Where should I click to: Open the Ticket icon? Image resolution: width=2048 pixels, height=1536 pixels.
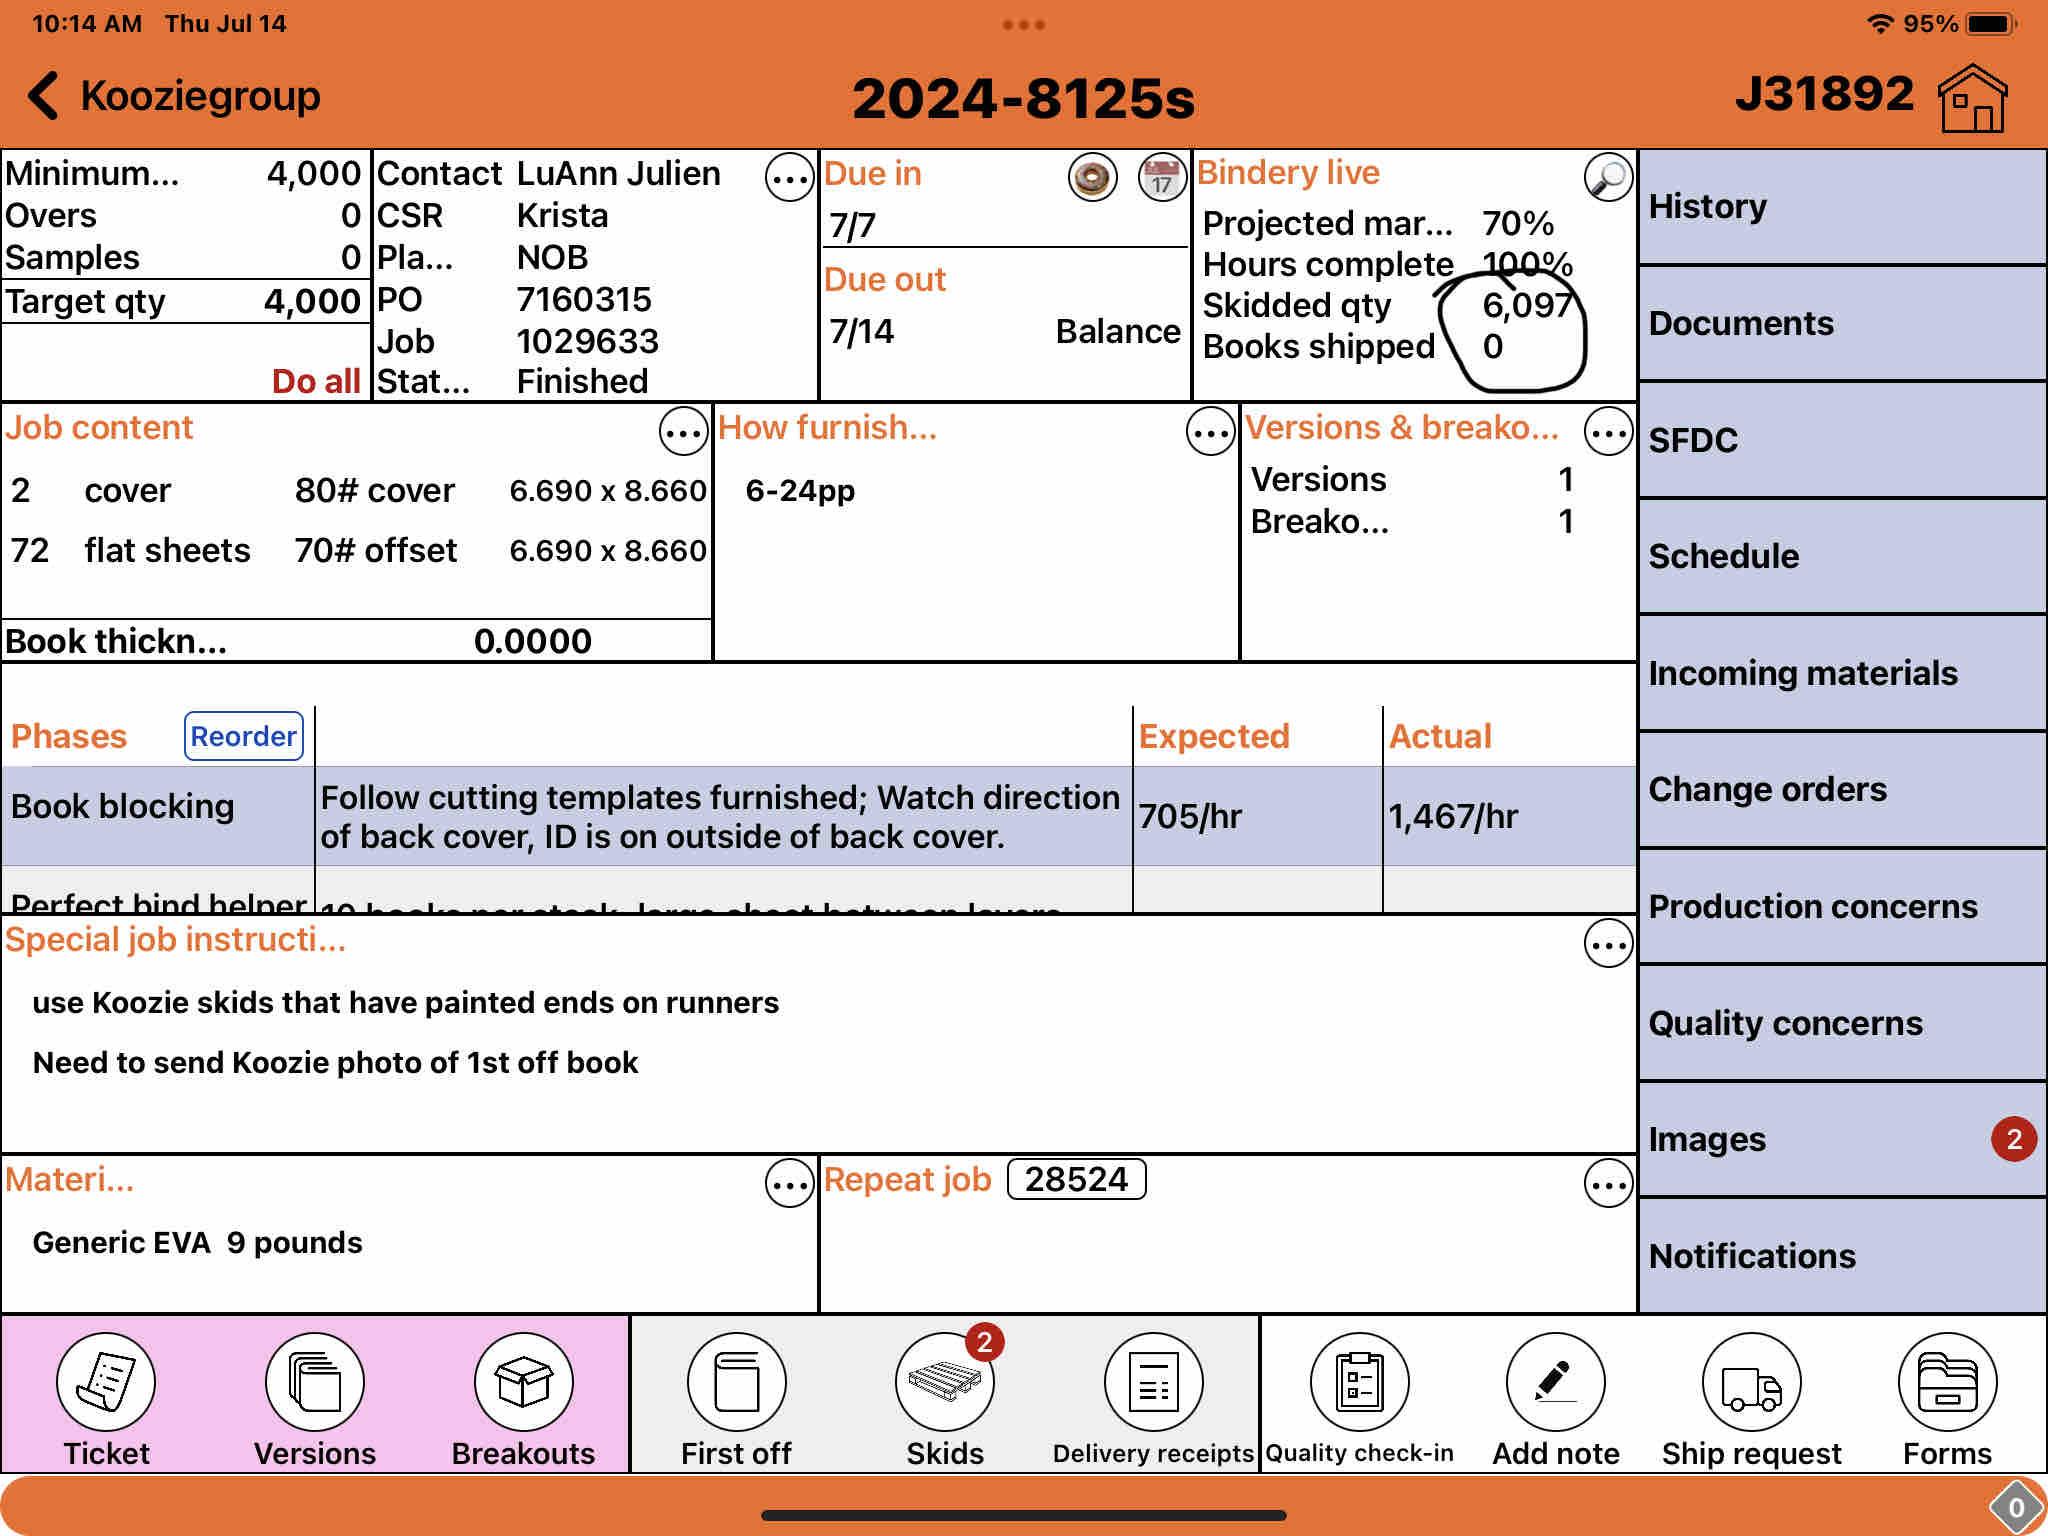106,1382
